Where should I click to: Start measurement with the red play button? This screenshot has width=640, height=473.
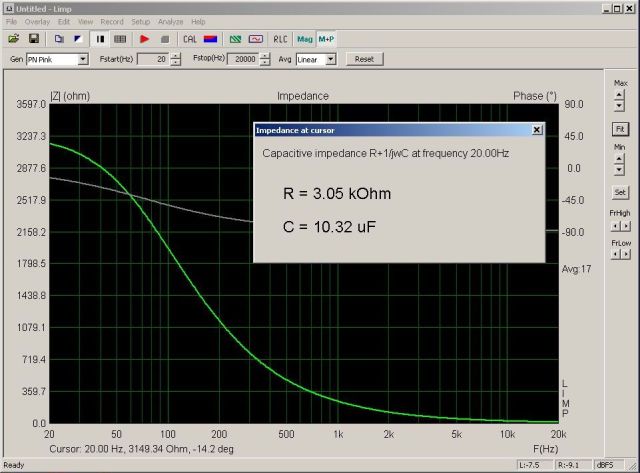(144, 39)
